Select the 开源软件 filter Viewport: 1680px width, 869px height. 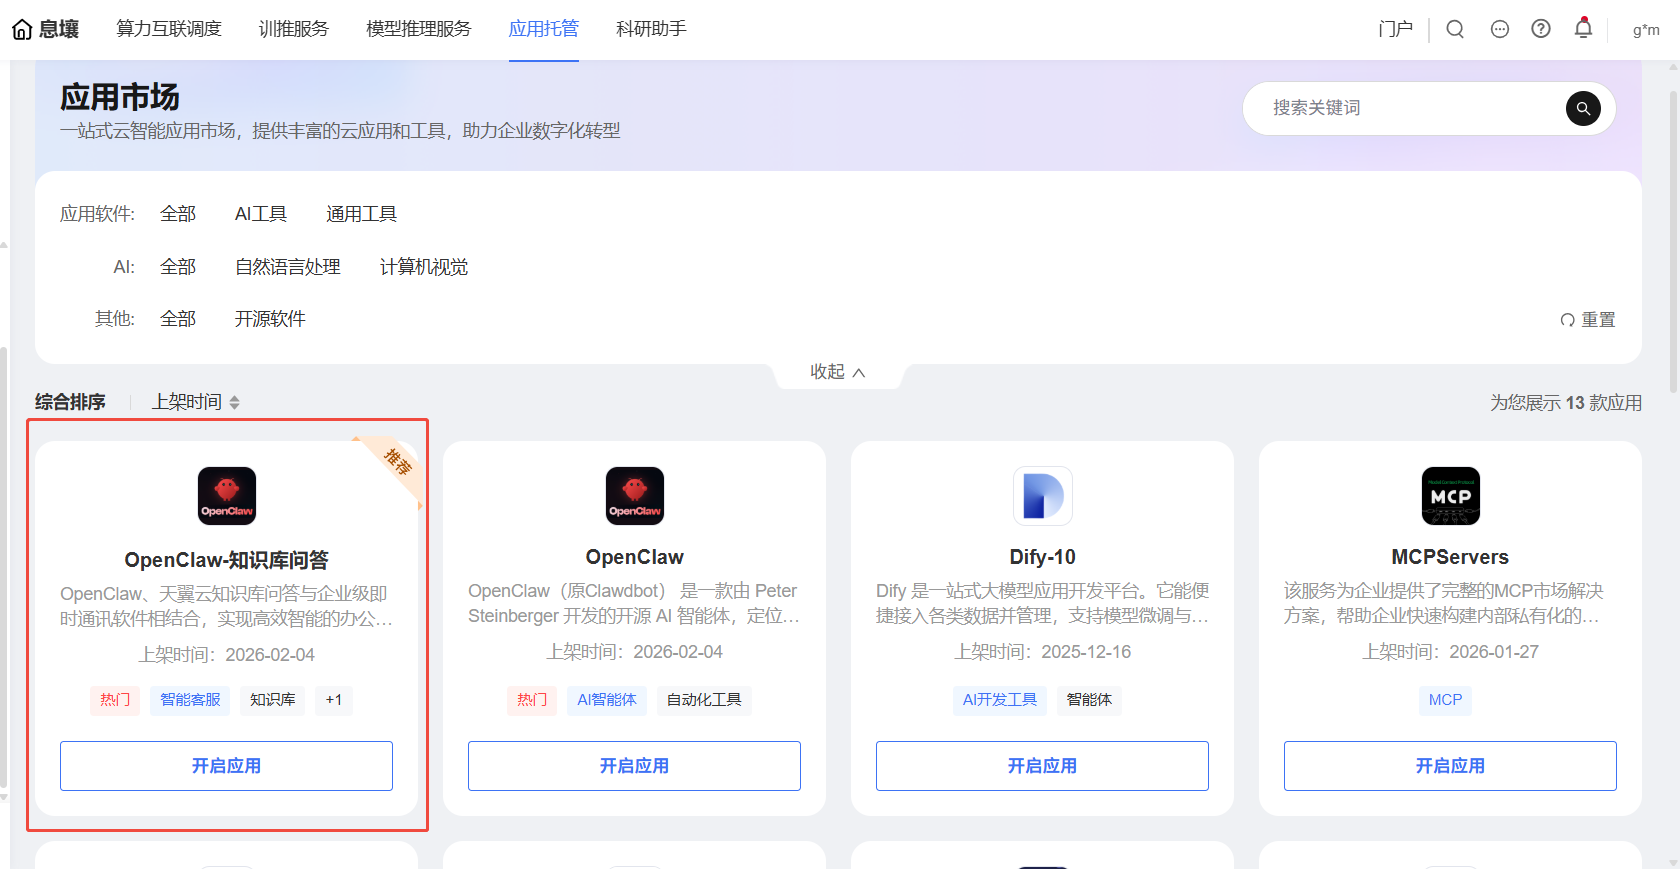[x=270, y=319]
